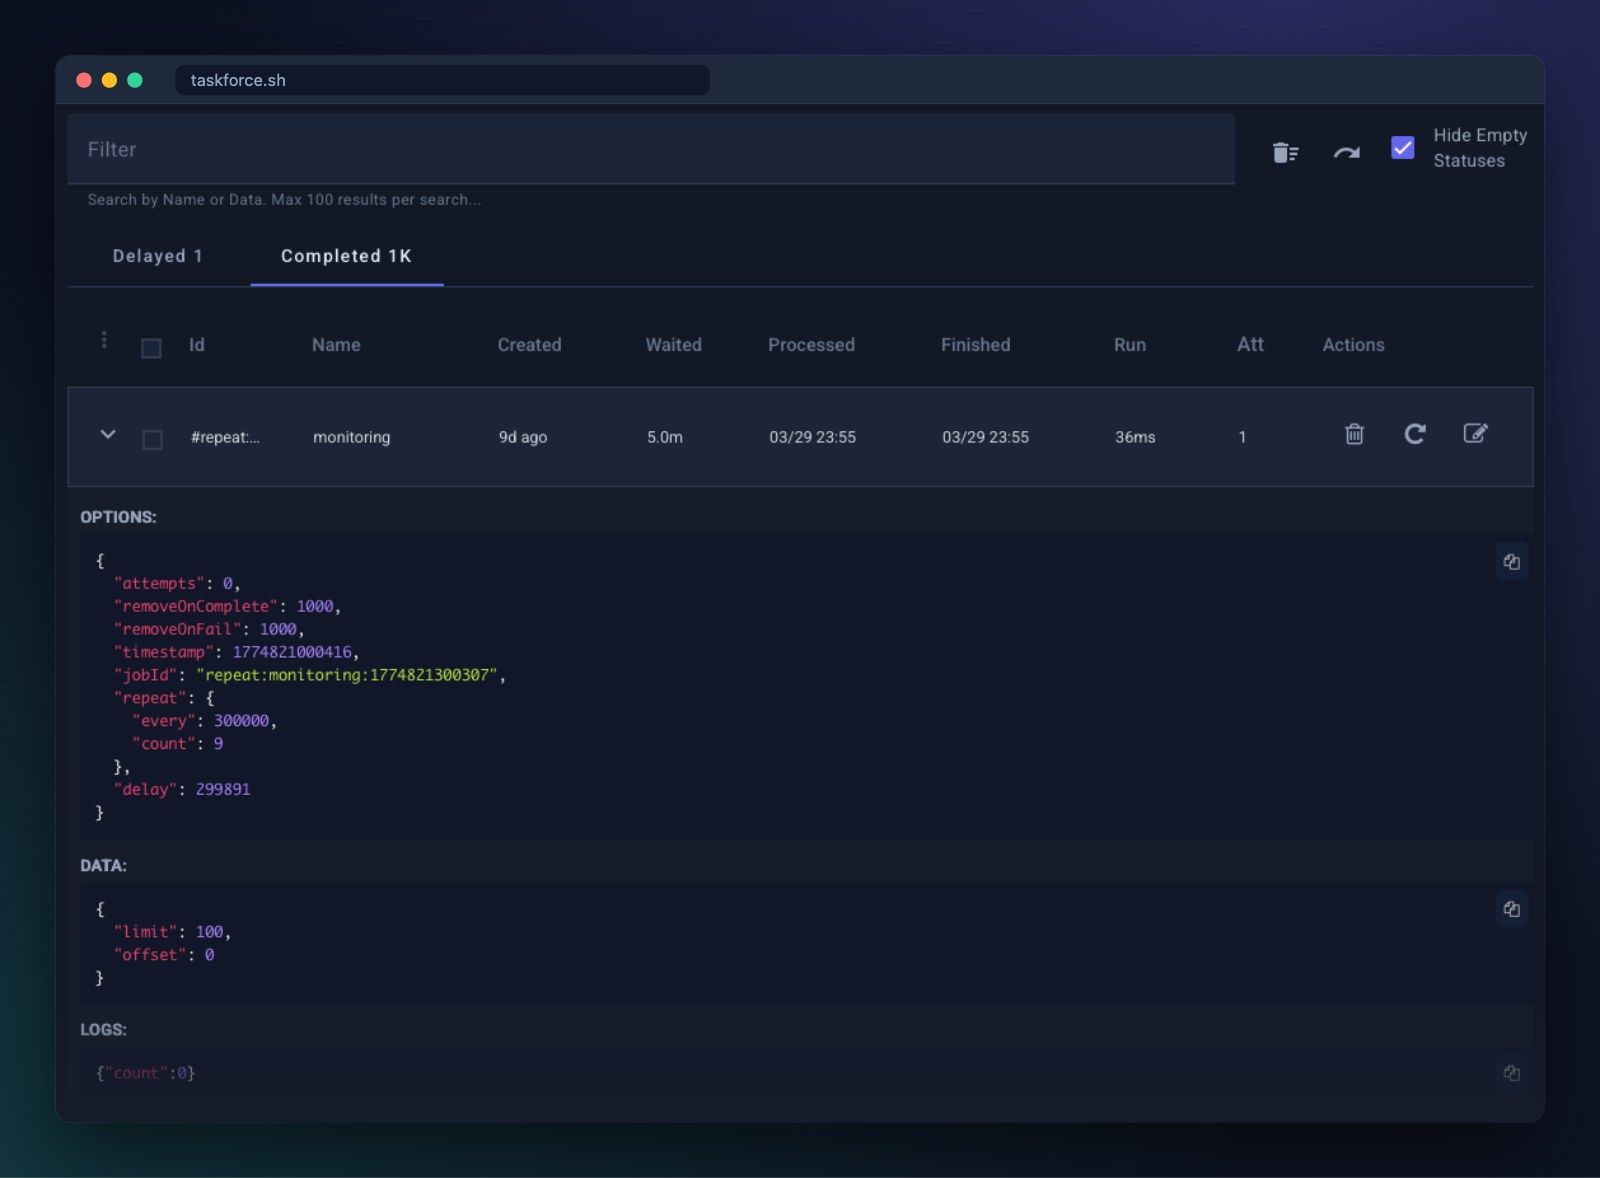Click the 36ms run time value
The image size is (1600, 1178).
1135,437
